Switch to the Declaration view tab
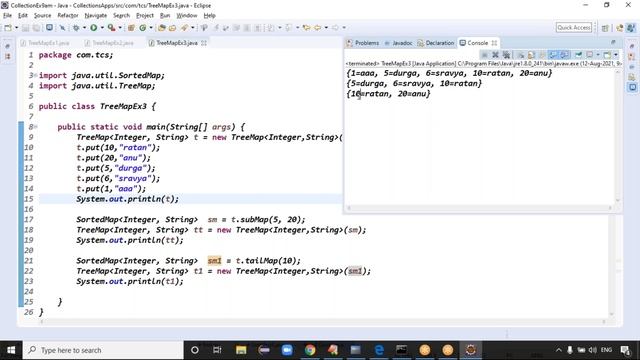Viewport: 640px width, 360px height. 436,43
